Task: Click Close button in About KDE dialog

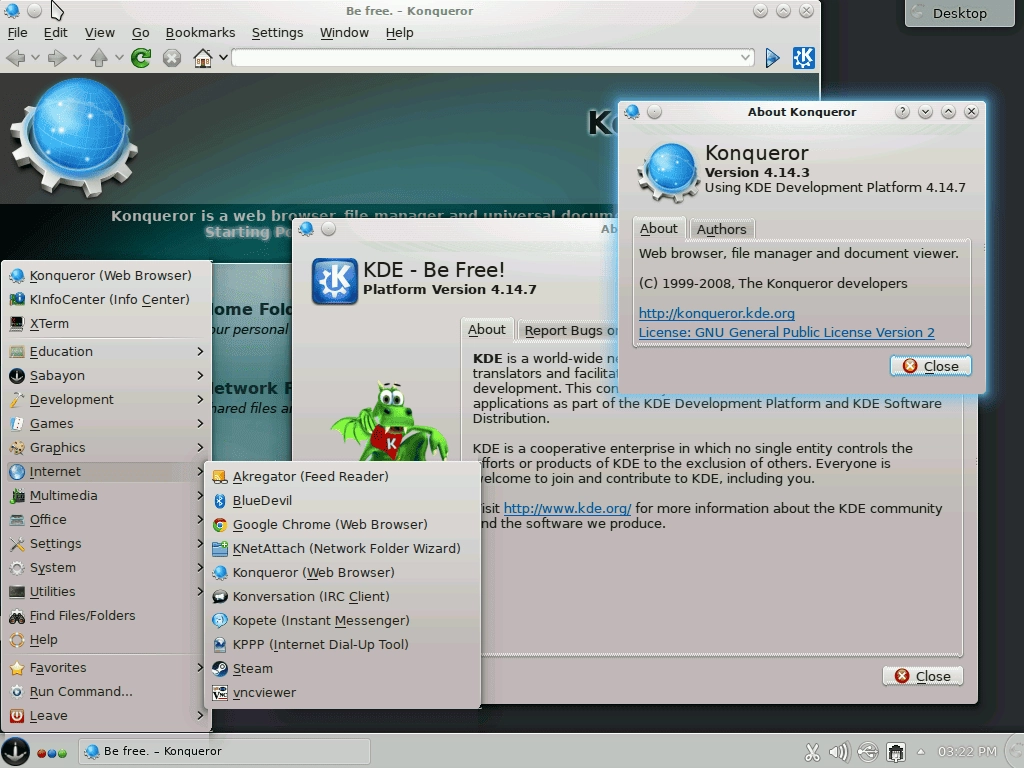Action: click(x=923, y=676)
